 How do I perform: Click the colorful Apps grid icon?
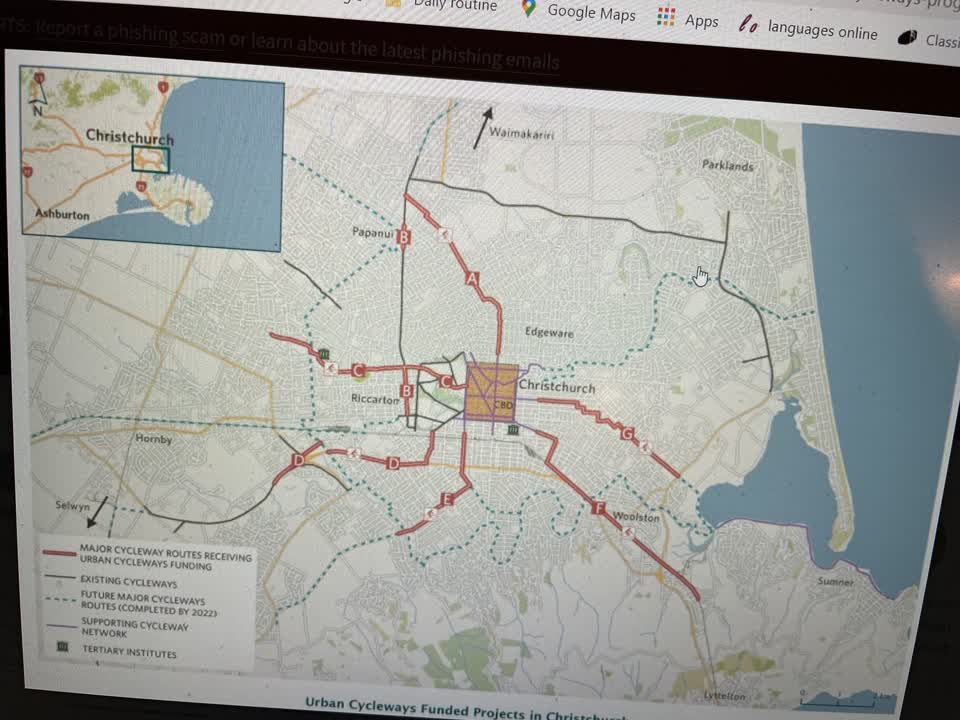[x=666, y=15]
